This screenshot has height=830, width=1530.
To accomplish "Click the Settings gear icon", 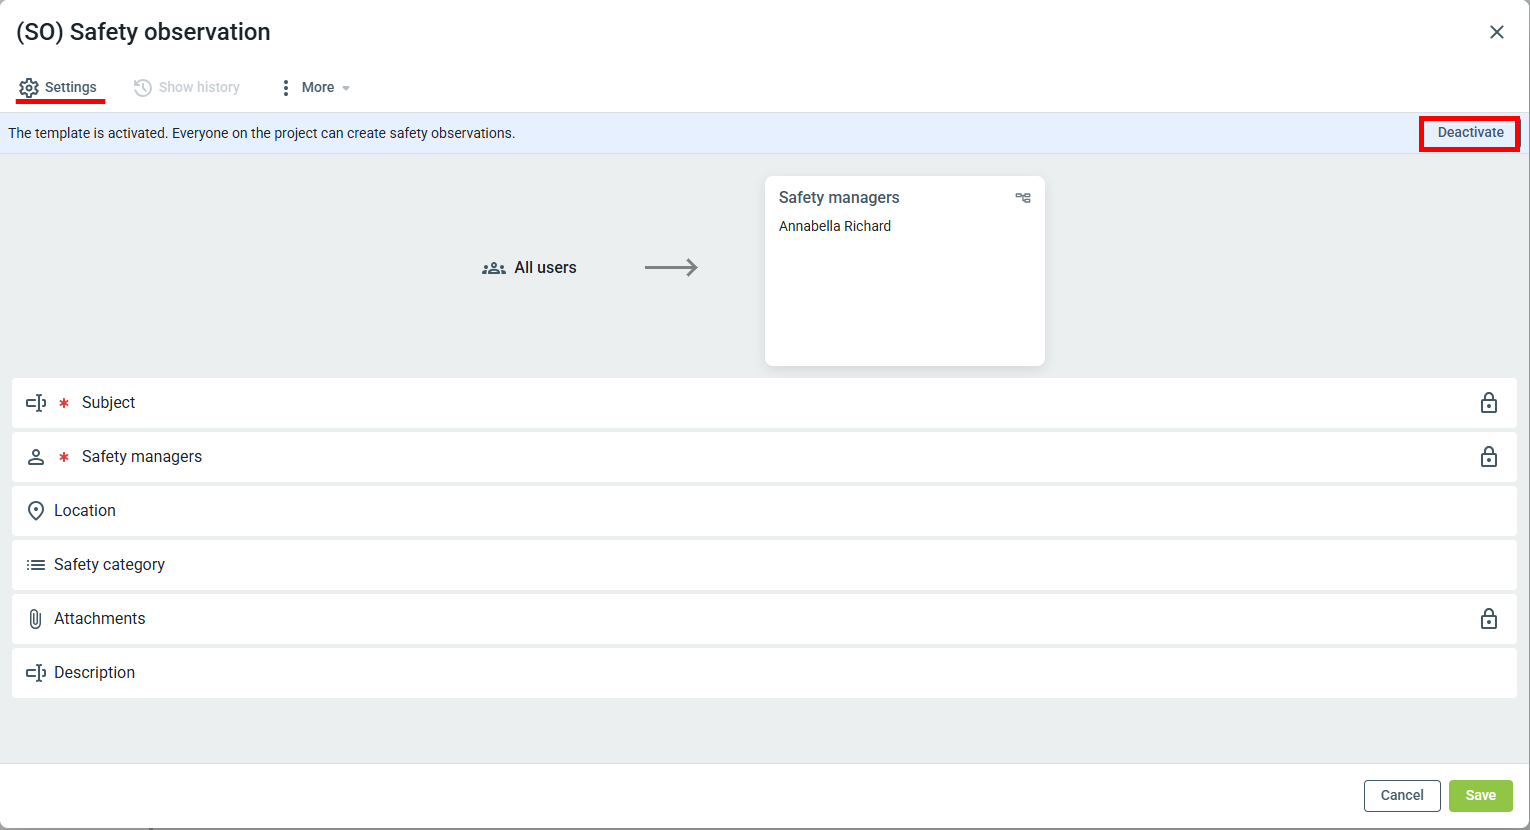I will pyautogui.click(x=29, y=88).
